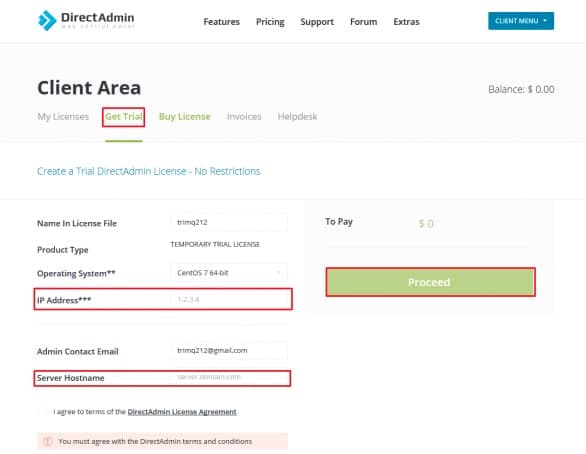Screen dimensions: 586x454
Task: Click the terms and conditions error message
Action: pyautogui.click(x=163, y=441)
